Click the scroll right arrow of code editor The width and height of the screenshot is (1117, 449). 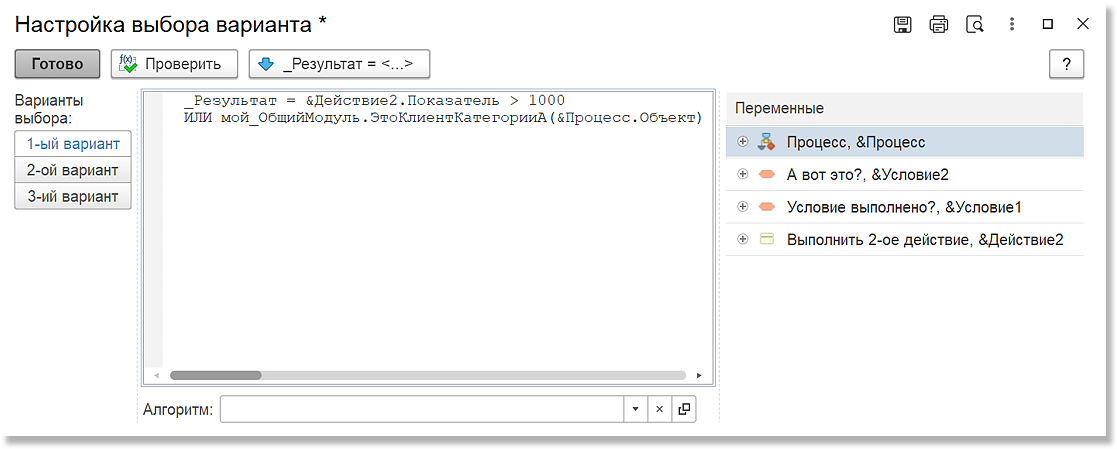click(699, 375)
